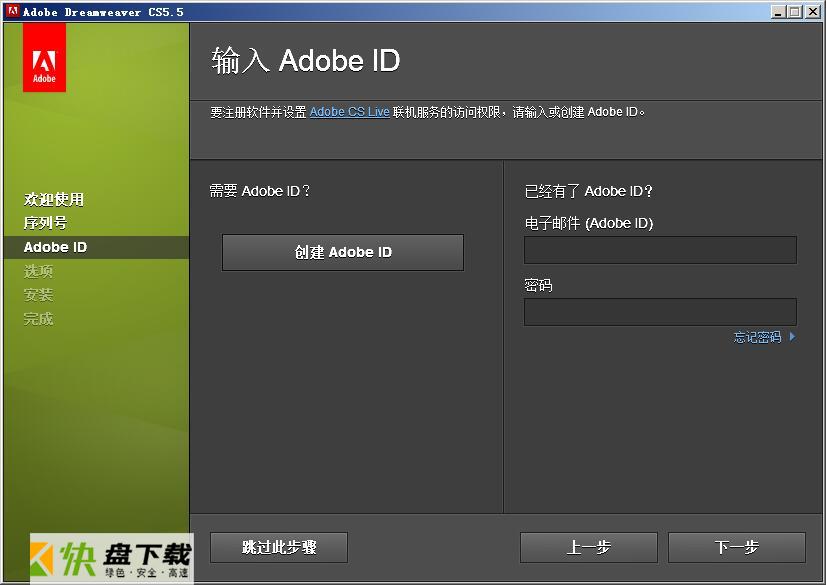
Task: Click the 输入 Adobe ID heading
Action: 306,61
